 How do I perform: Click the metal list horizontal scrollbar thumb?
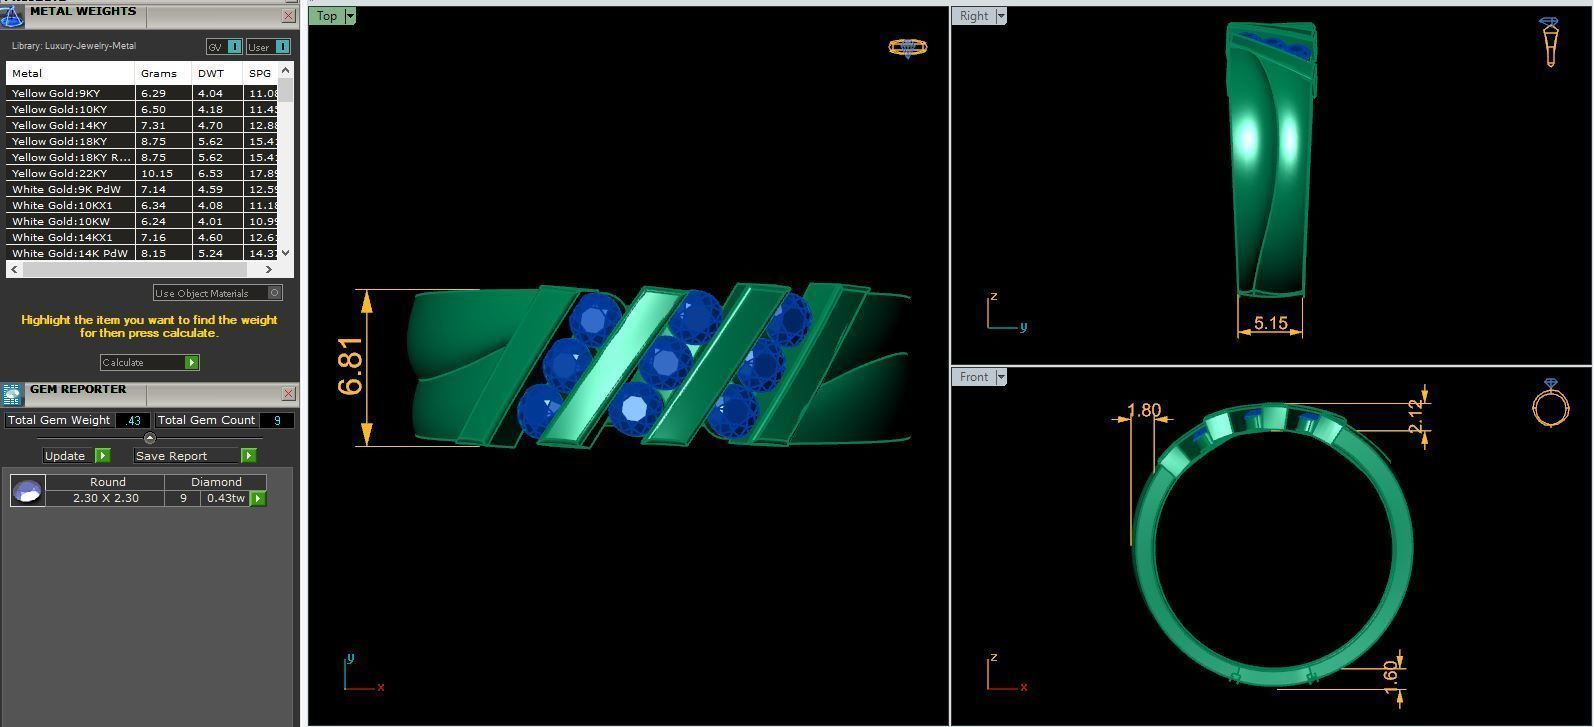[x=133, y=269]
